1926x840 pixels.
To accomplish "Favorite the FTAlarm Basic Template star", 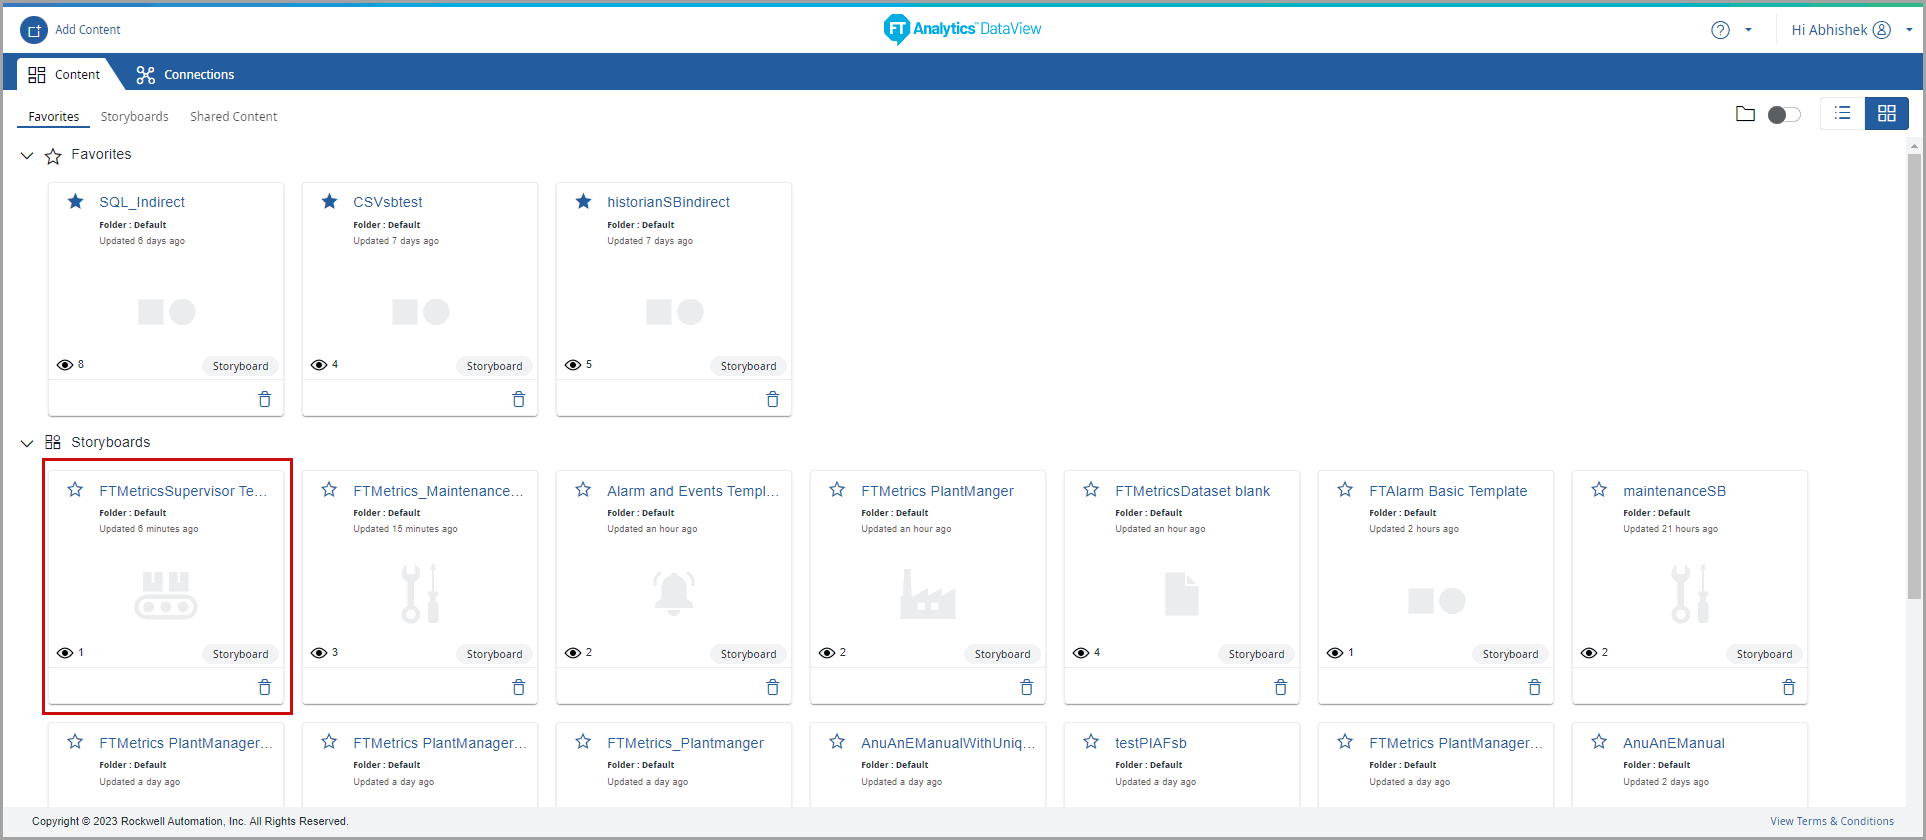I will [x=1345, y=490].
